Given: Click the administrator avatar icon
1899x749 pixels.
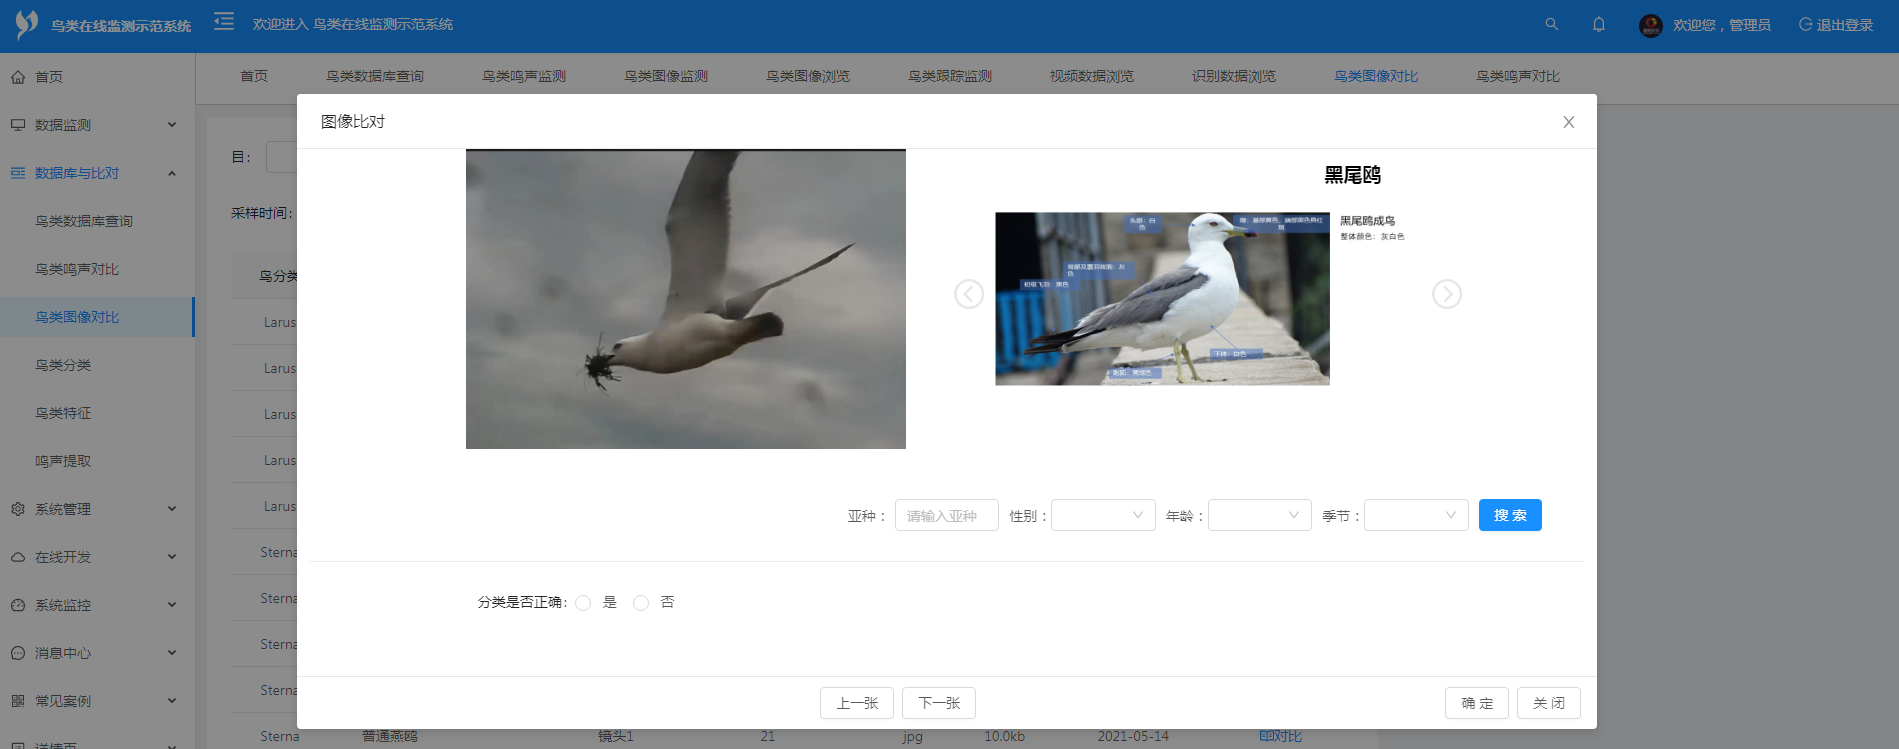Looking at the screenshot, I should 1650,25.
